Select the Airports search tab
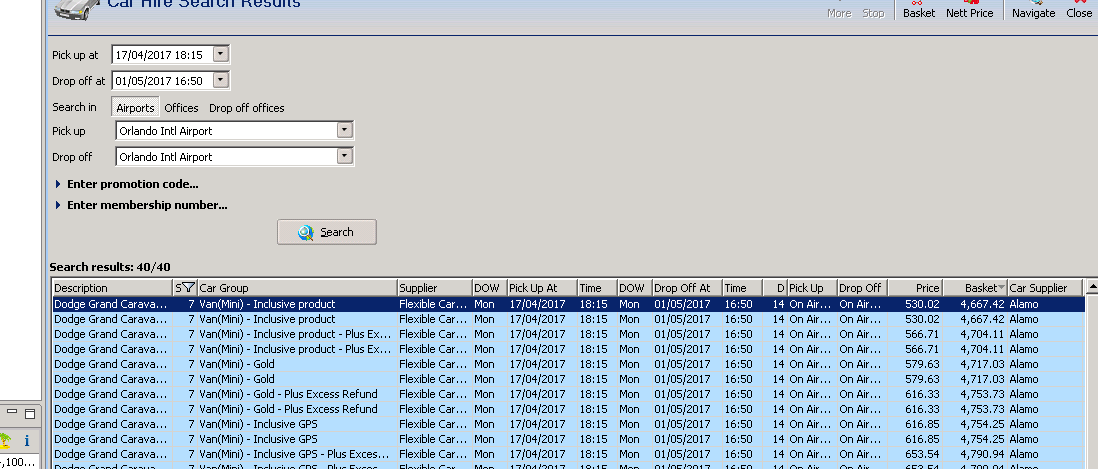1098x469 pixels. coord(135,108)
